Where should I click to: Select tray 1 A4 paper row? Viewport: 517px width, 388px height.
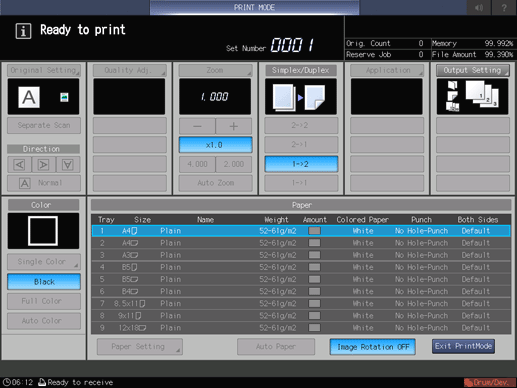[x=301, y=231]
